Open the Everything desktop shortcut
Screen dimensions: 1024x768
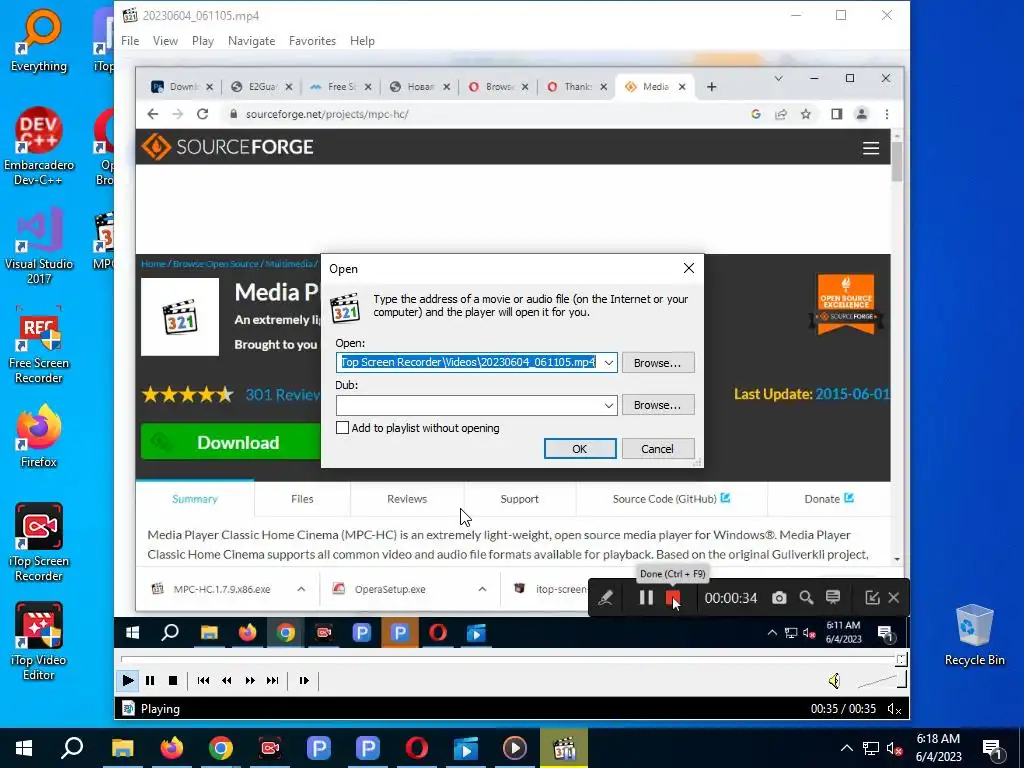[x=39, y=40]
